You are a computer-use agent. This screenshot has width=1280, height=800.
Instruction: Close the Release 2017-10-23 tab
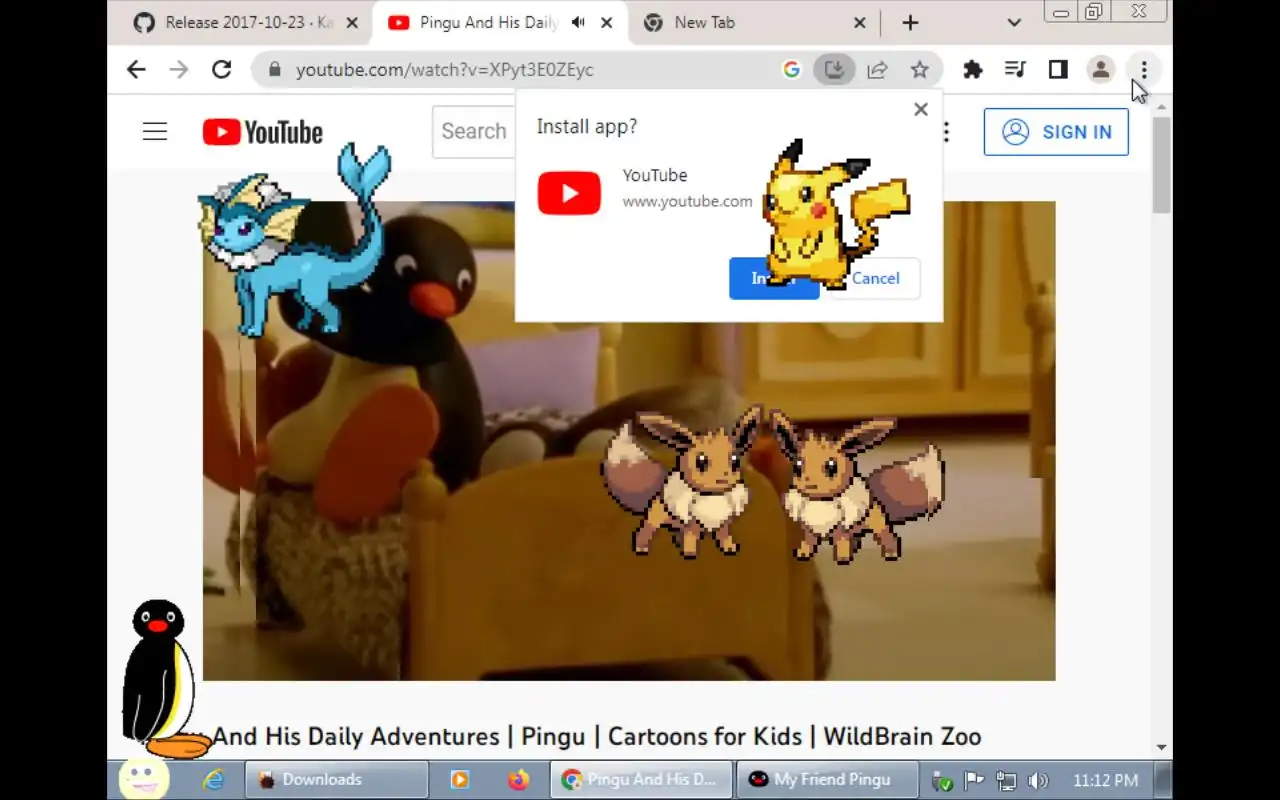point(351,22)
